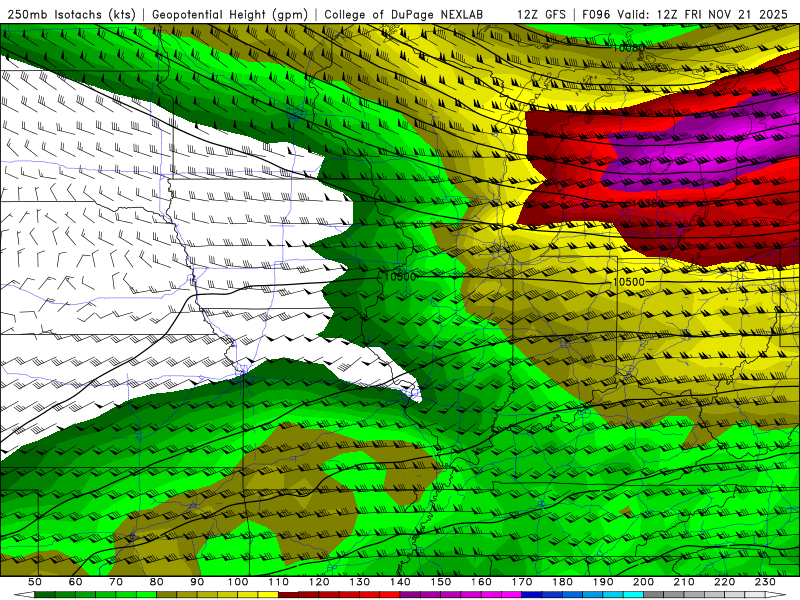
Task: Click the 60 value on the color scale
Action: tap(76, 582)
